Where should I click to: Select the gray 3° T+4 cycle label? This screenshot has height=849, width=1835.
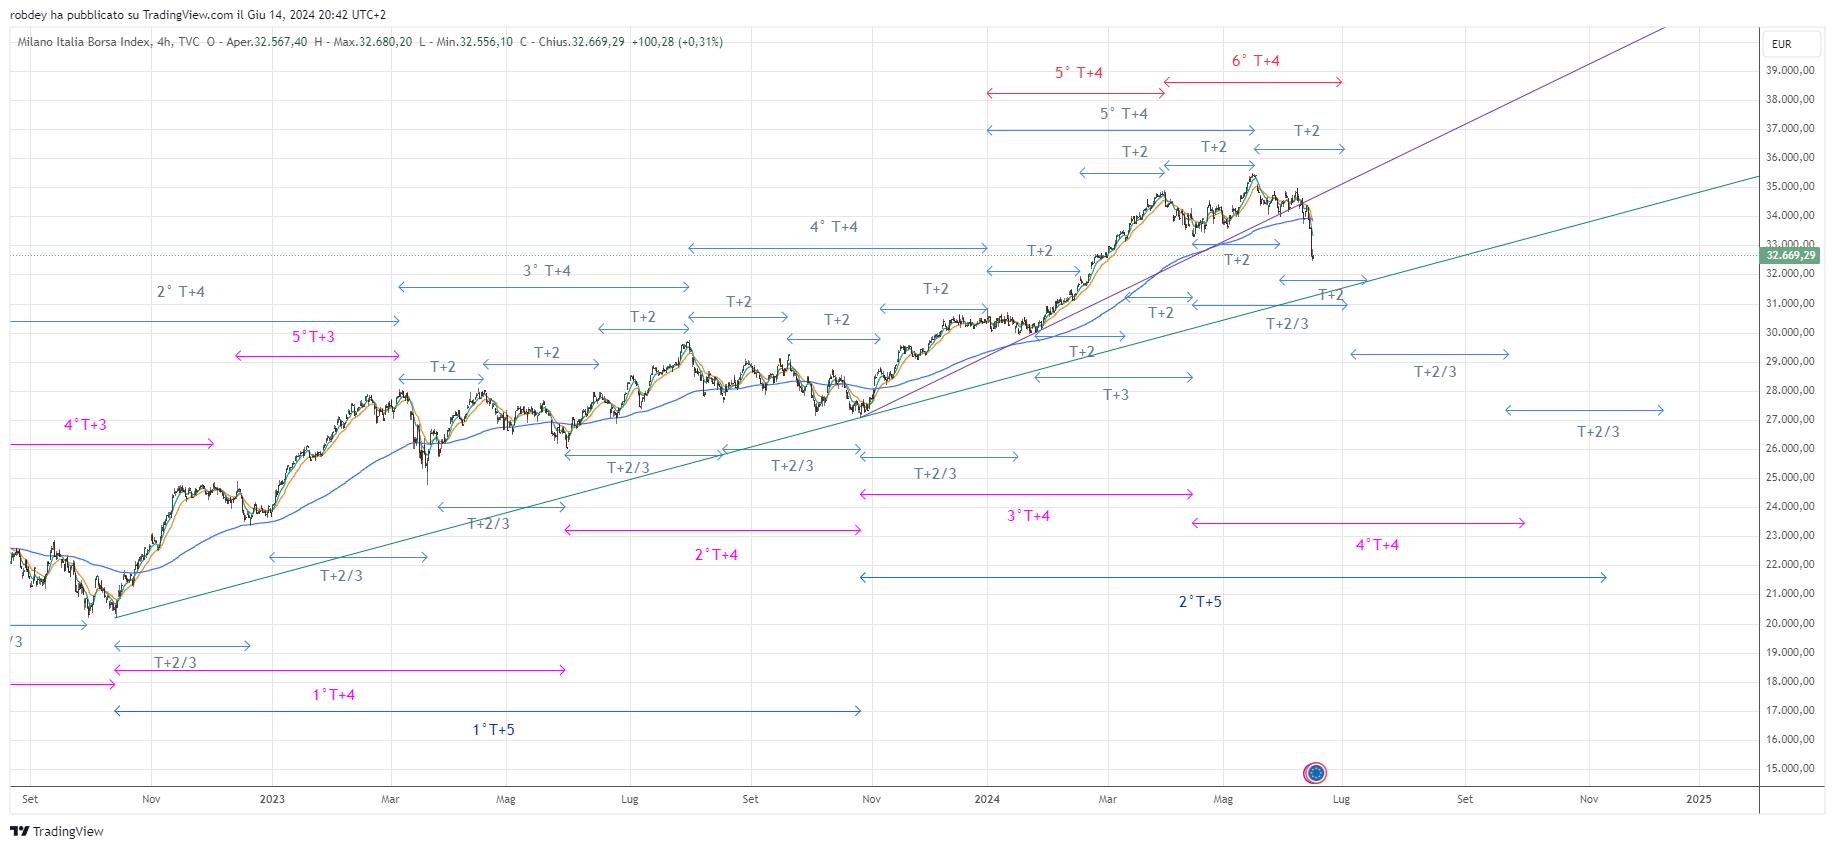coord(547,271)
